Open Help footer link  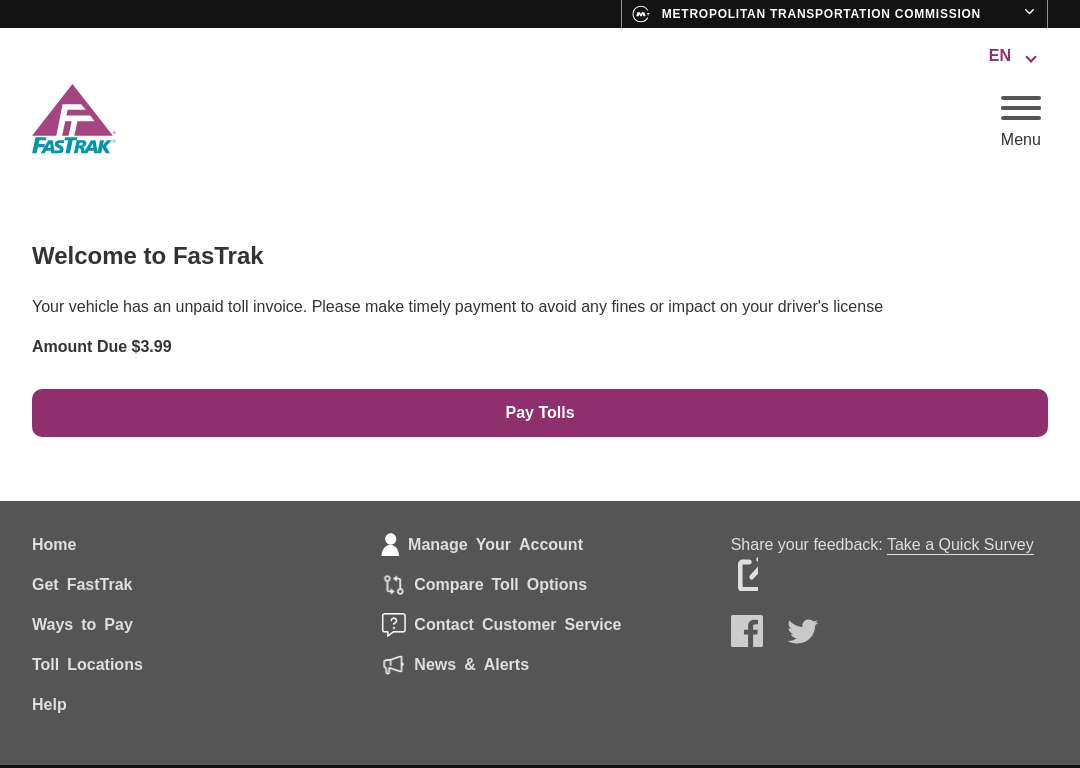pyautogui.click(x=49, y=705)
